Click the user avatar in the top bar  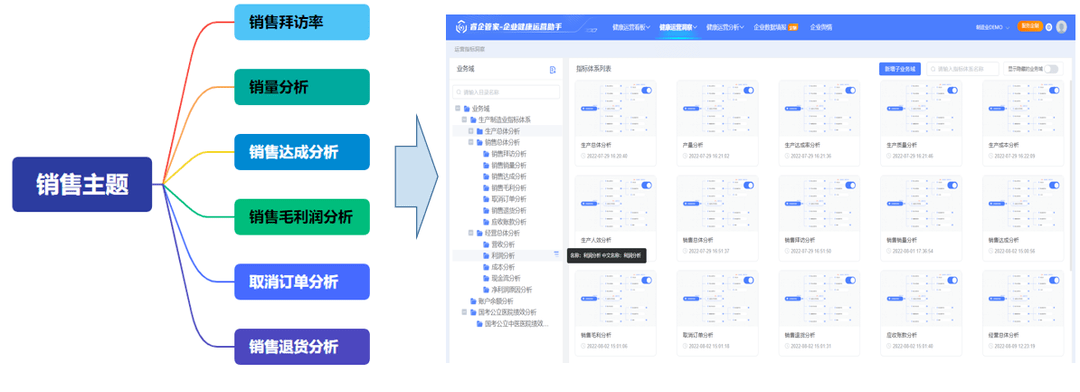click(1061, 28)
